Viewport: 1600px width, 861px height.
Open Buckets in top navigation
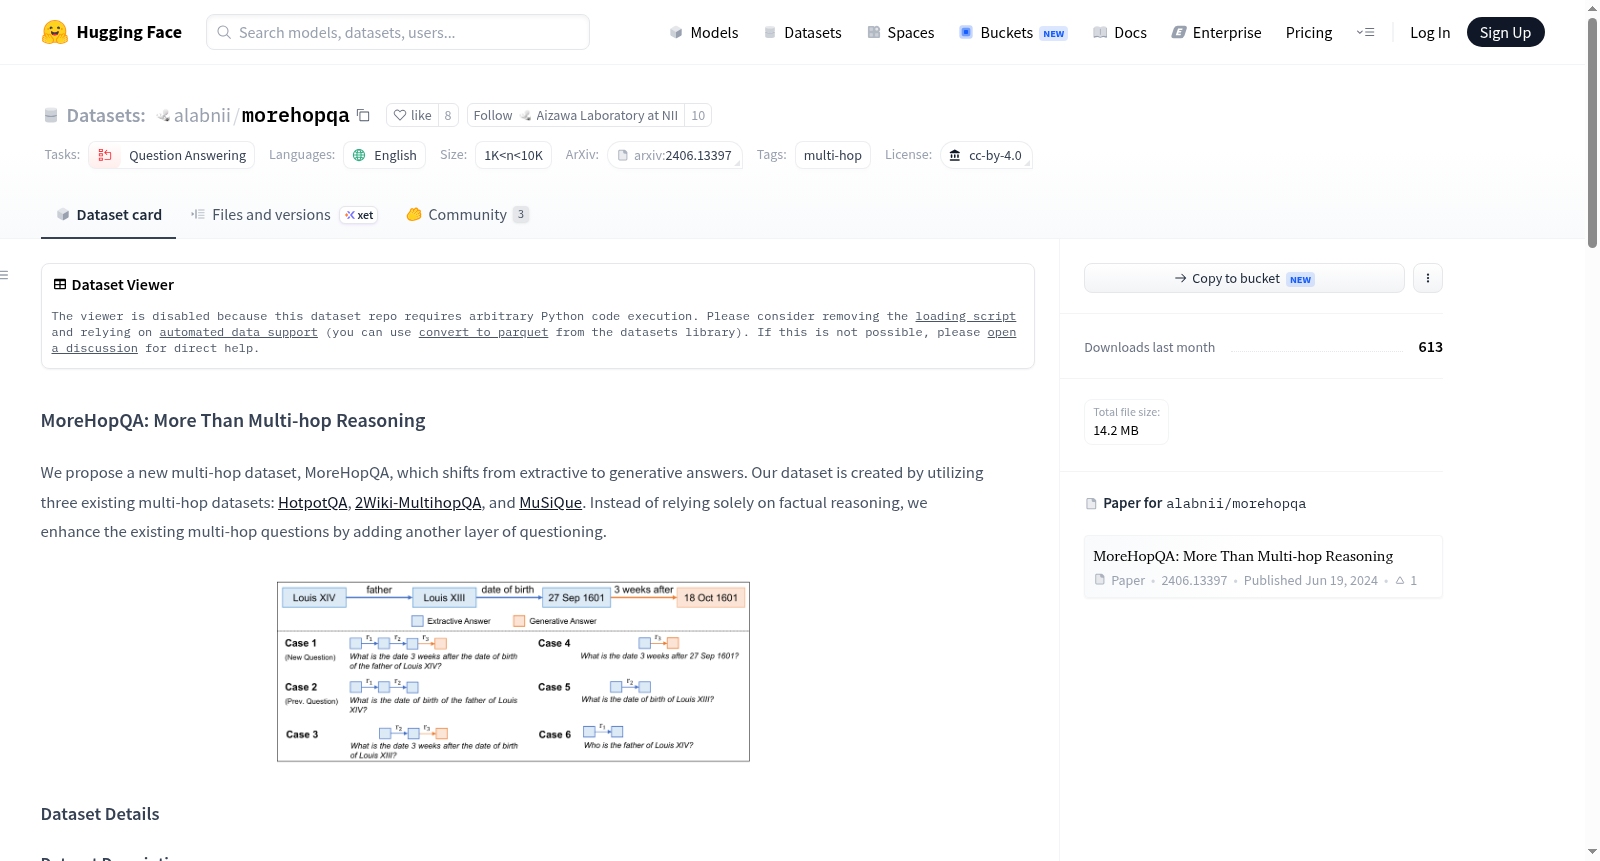click(1013, 32)
